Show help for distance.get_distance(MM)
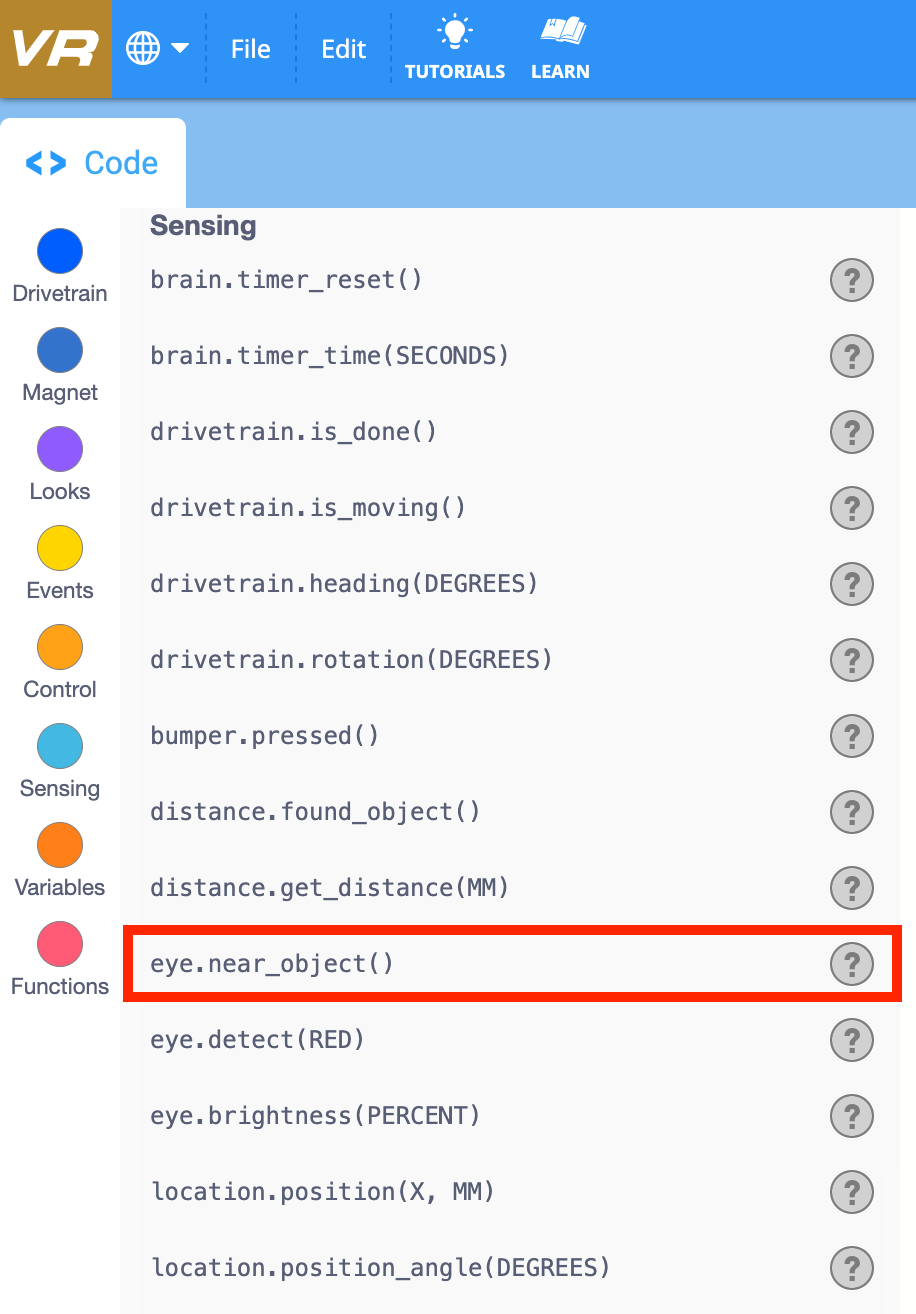Screen dimensions: 916x1314 point(851,888)
